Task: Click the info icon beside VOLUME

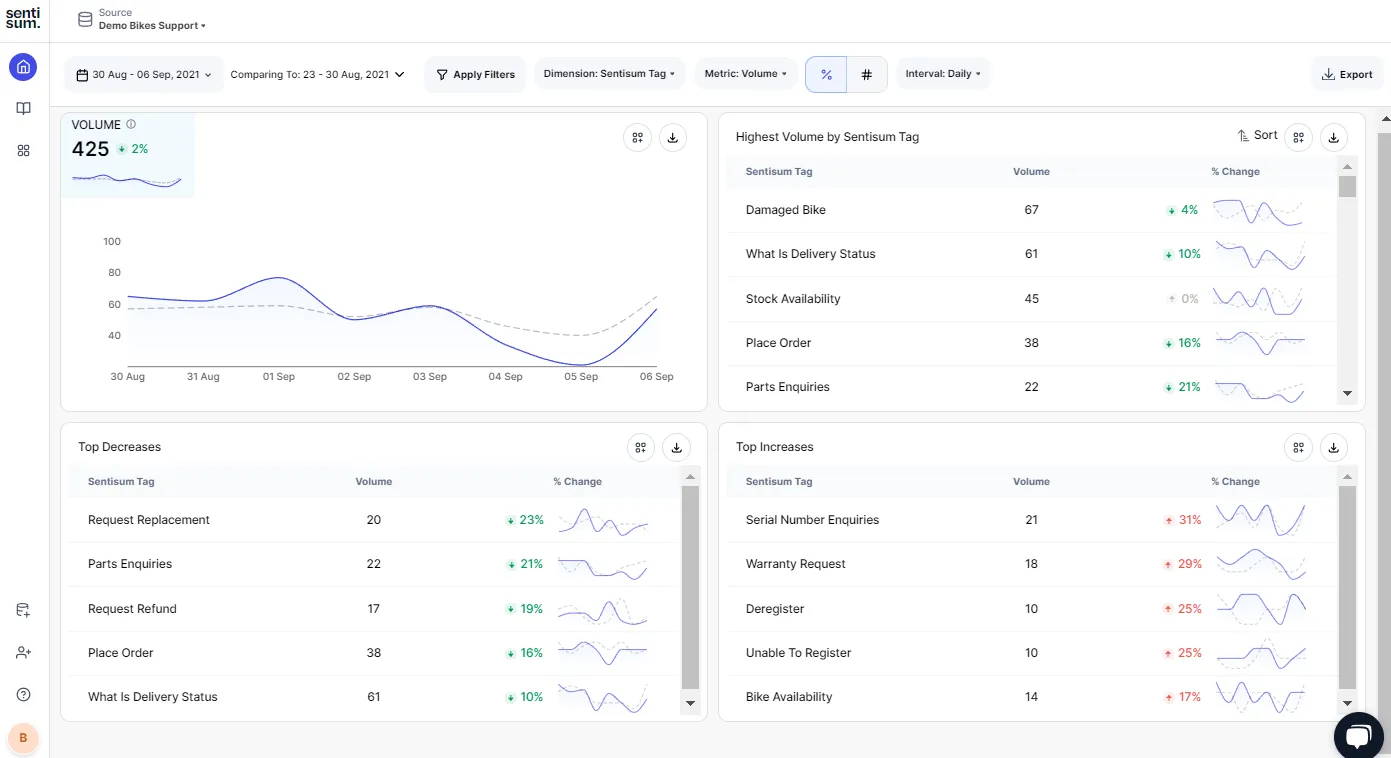Action: pos(131,125)
